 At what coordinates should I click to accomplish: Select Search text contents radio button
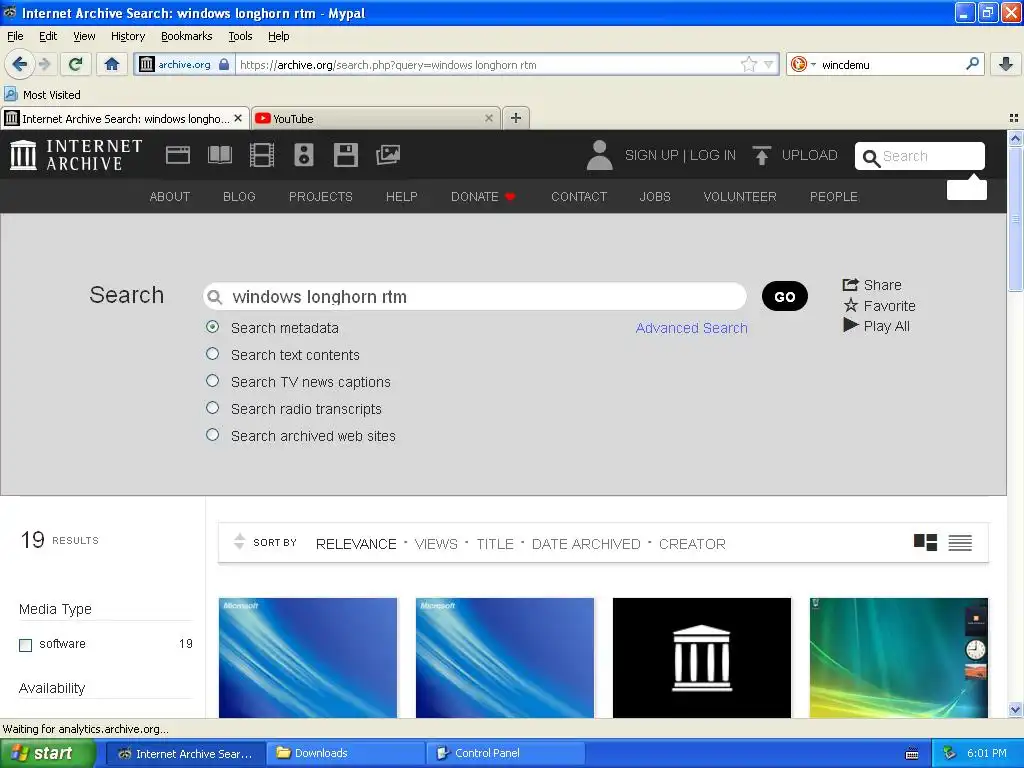(x=212, y=353)
